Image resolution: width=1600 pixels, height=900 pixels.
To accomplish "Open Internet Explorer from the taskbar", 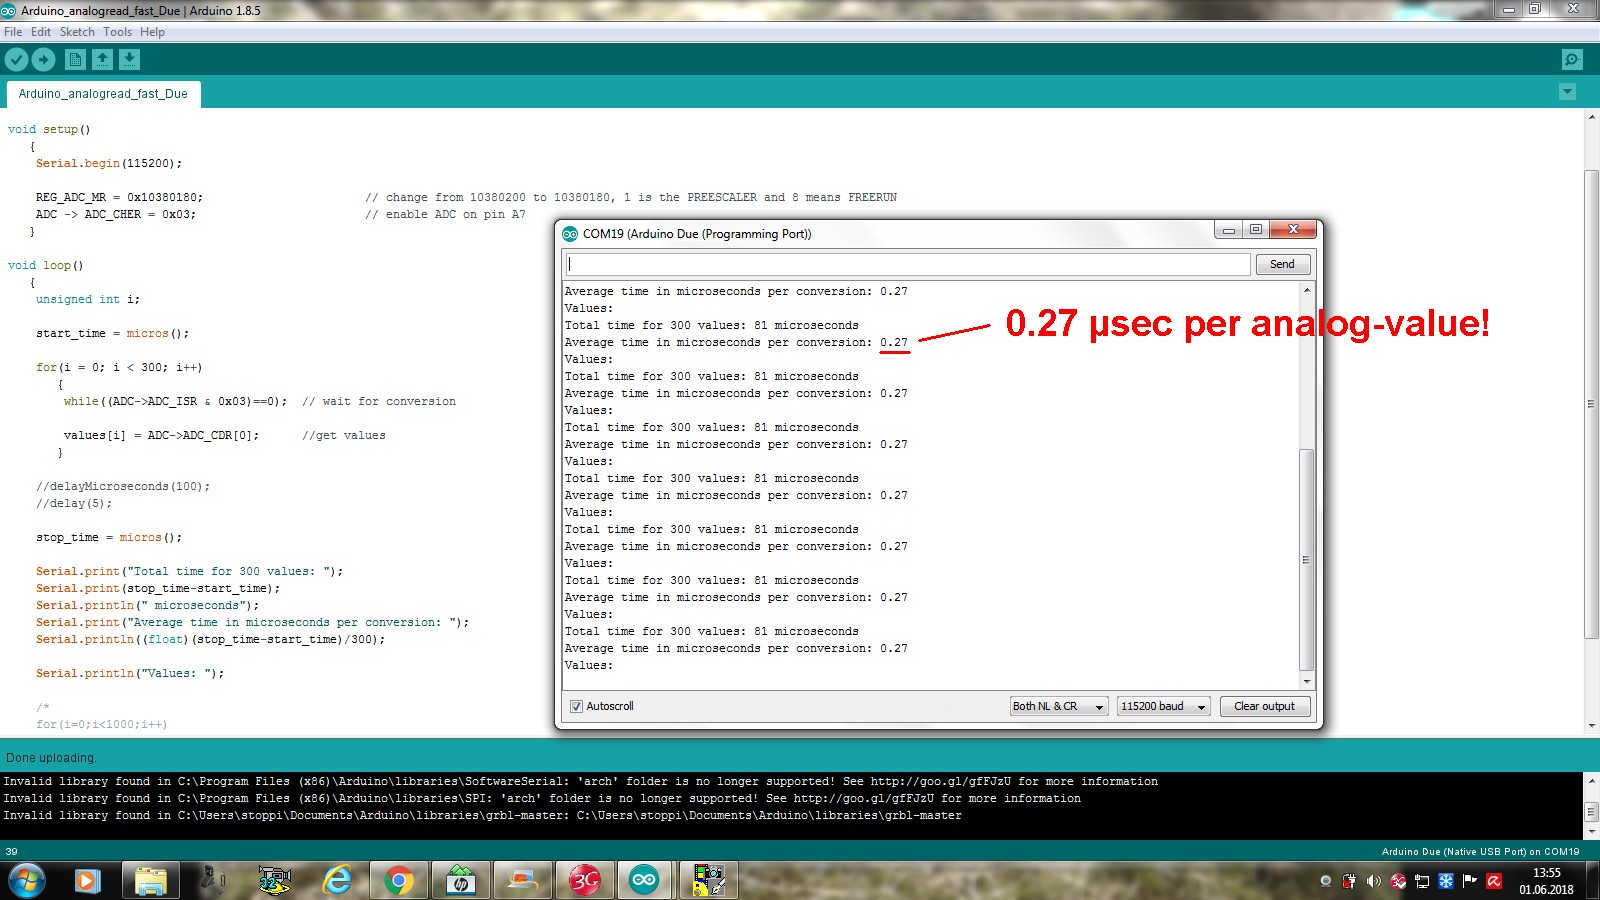I will [338, 881].
